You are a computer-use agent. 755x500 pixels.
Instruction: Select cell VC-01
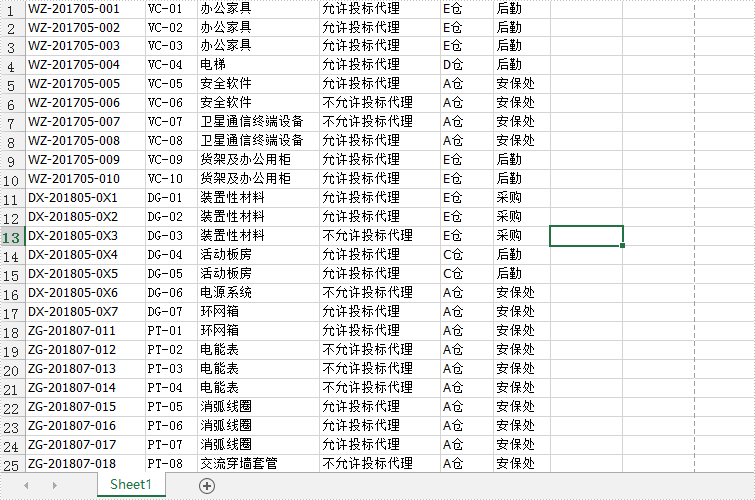tap(171, 9)
